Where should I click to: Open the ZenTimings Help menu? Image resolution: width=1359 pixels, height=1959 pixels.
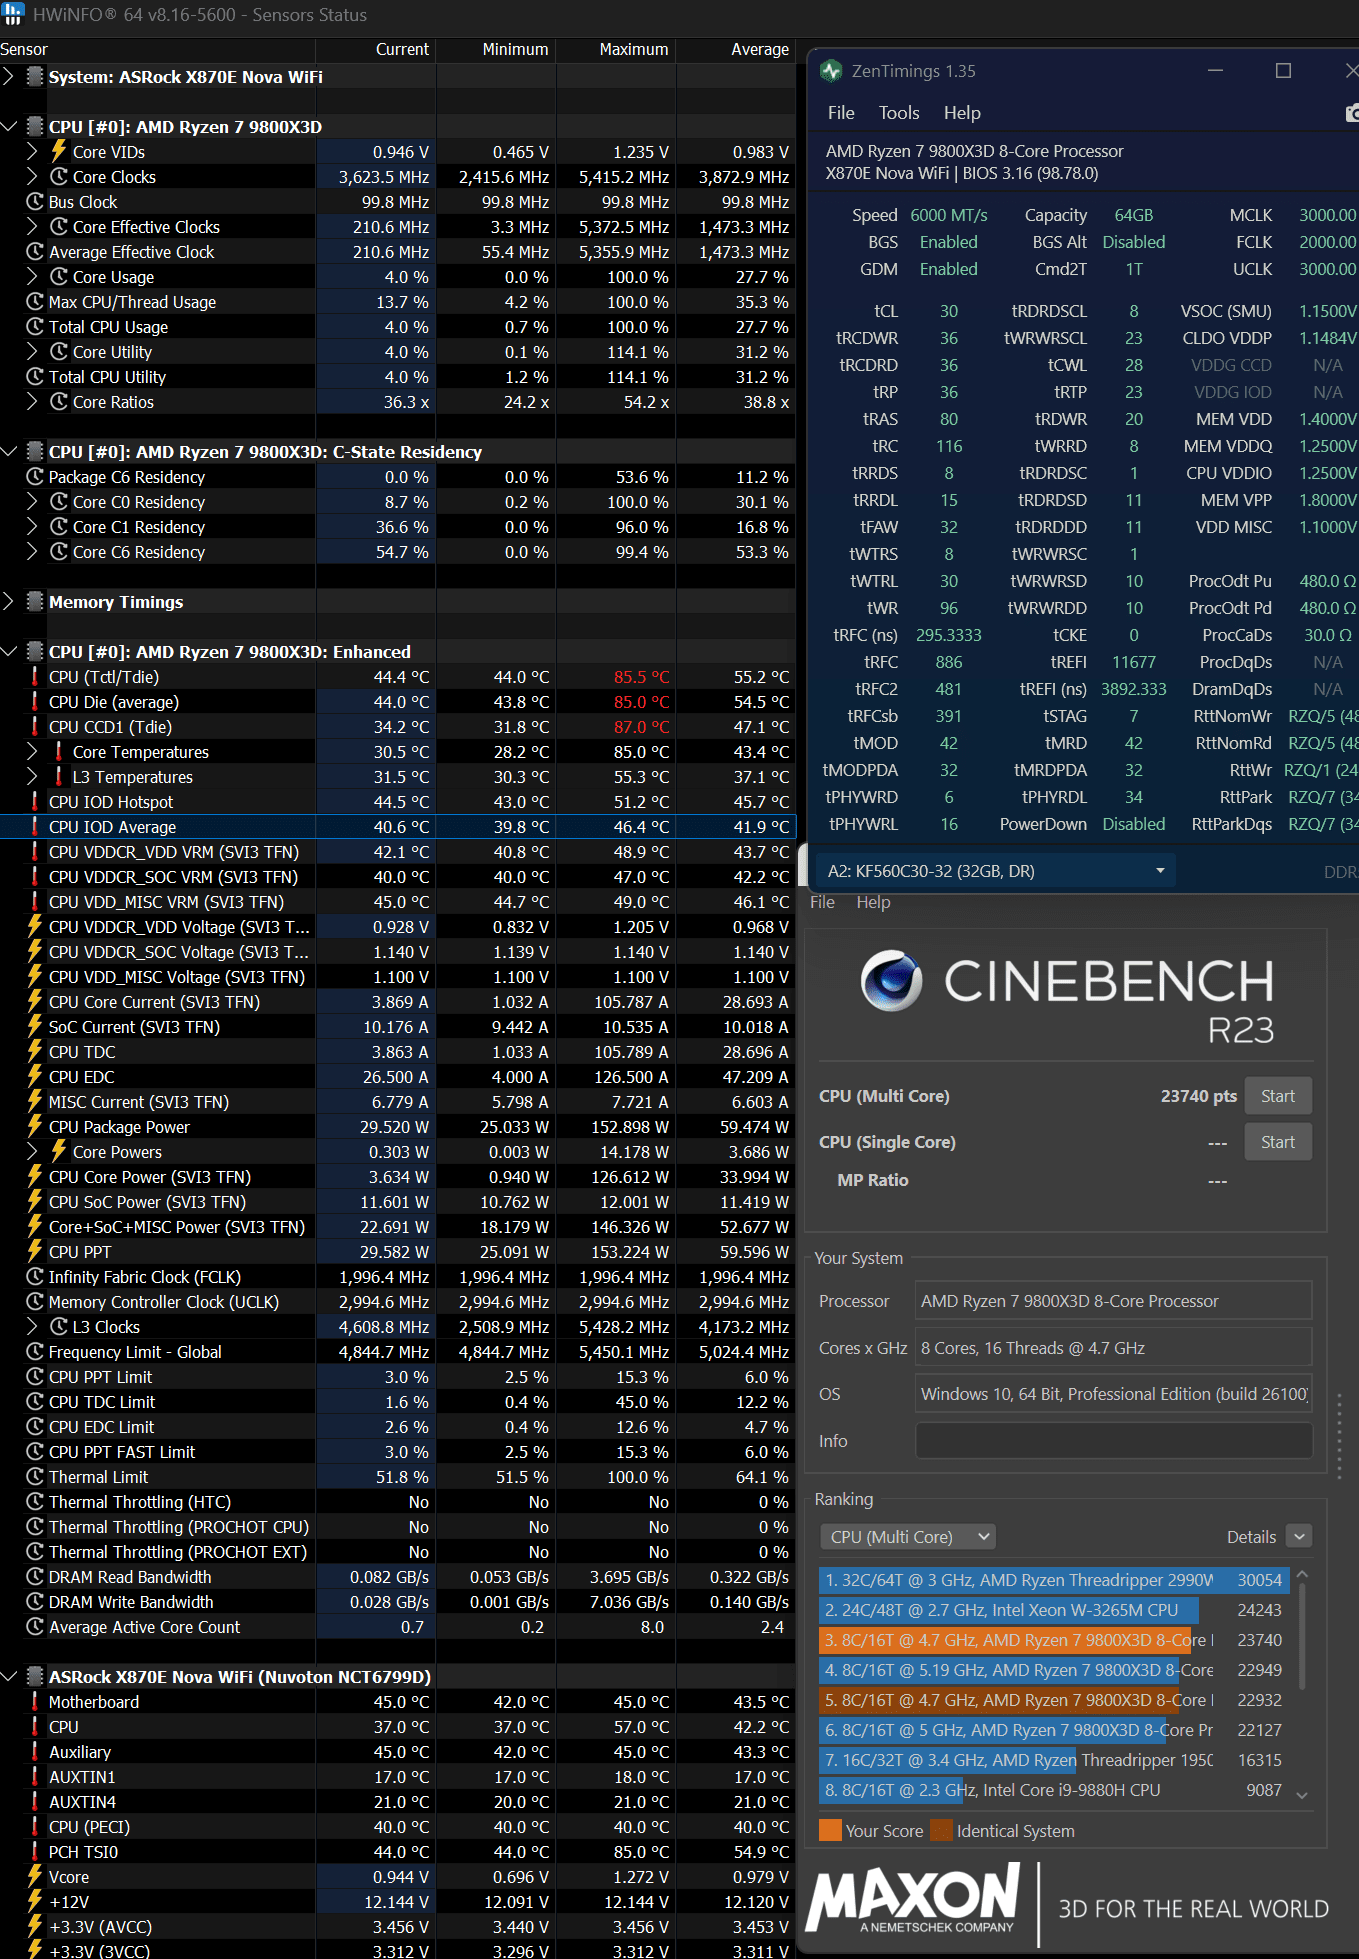click(962, 113)
